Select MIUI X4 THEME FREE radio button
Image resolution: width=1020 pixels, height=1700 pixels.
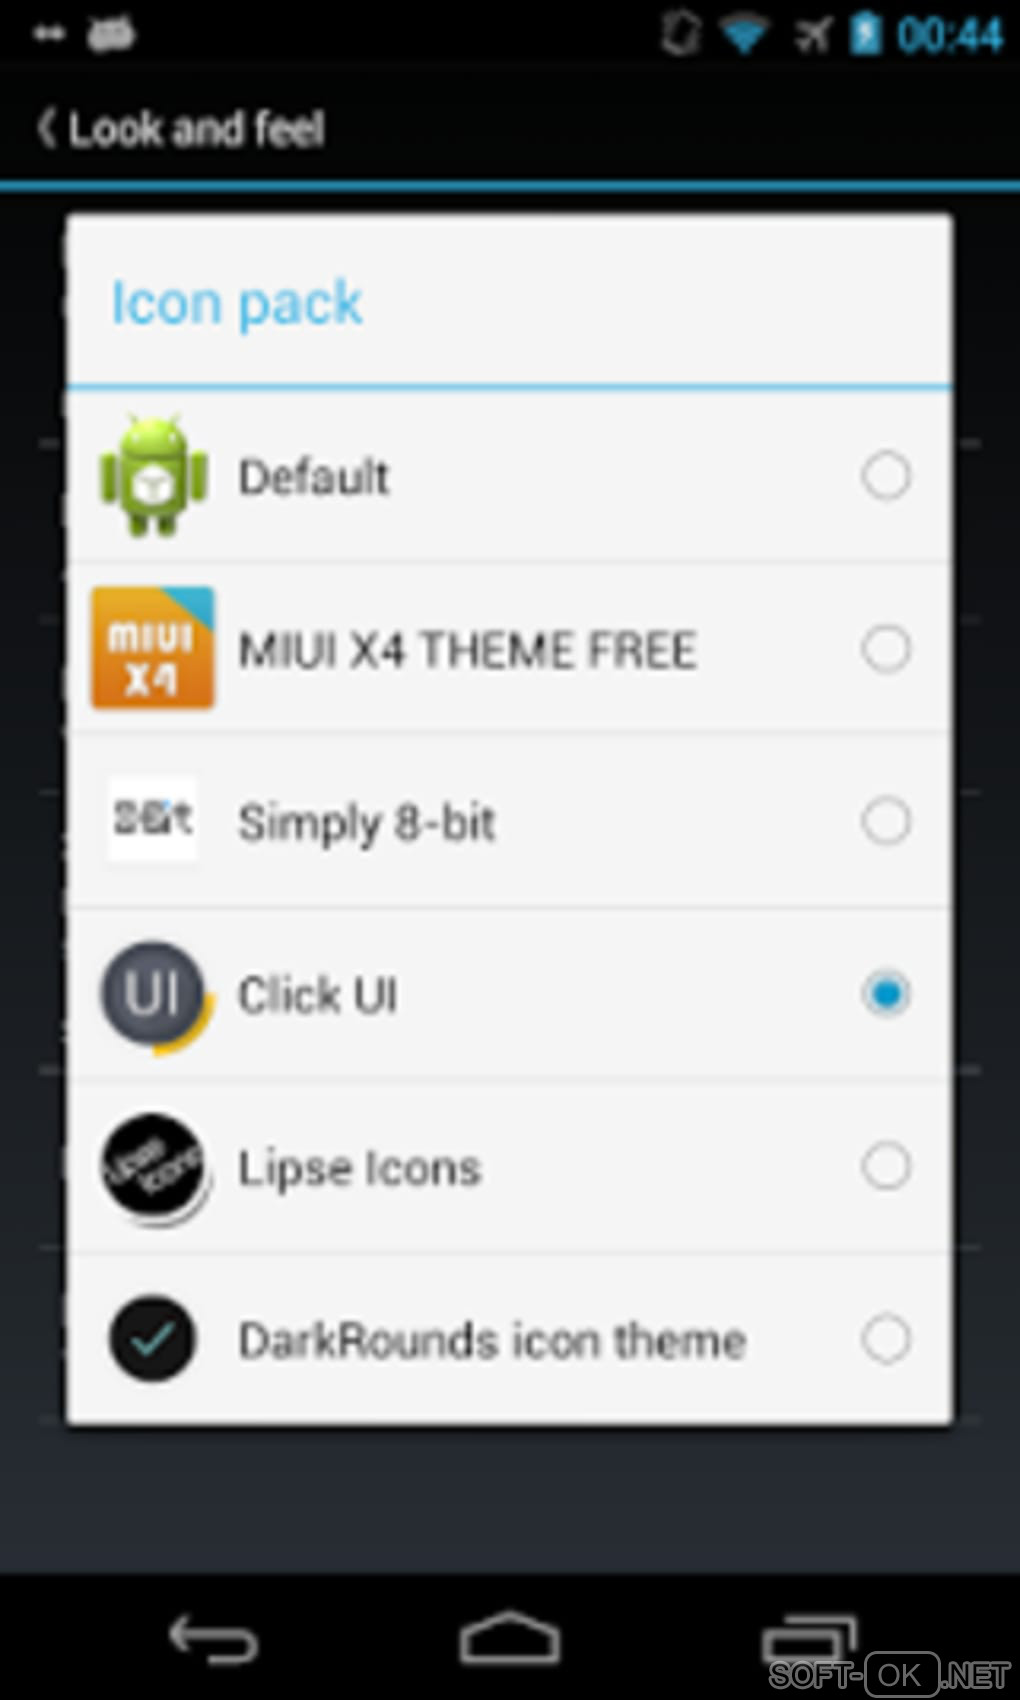(885, 649)
